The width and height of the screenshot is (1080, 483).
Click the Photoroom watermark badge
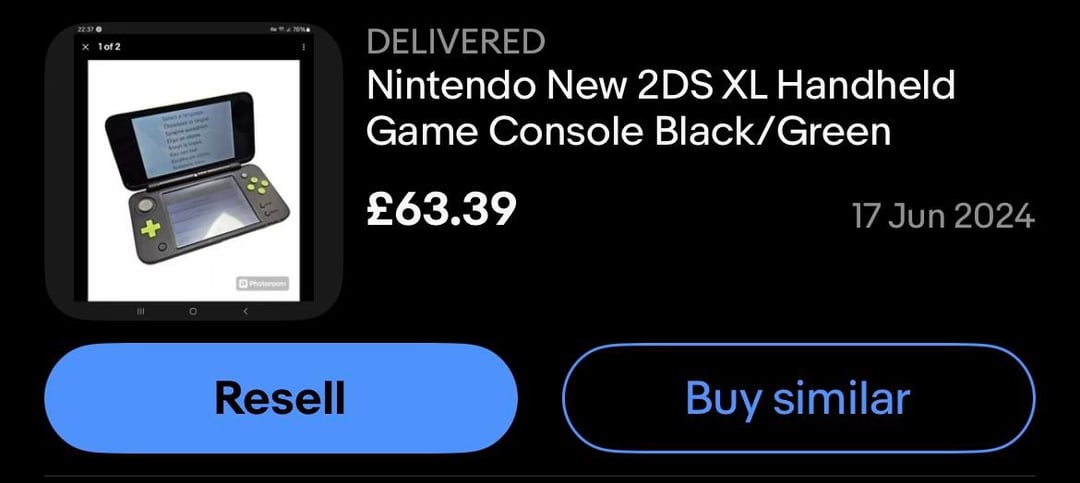[x=262, y=283]
